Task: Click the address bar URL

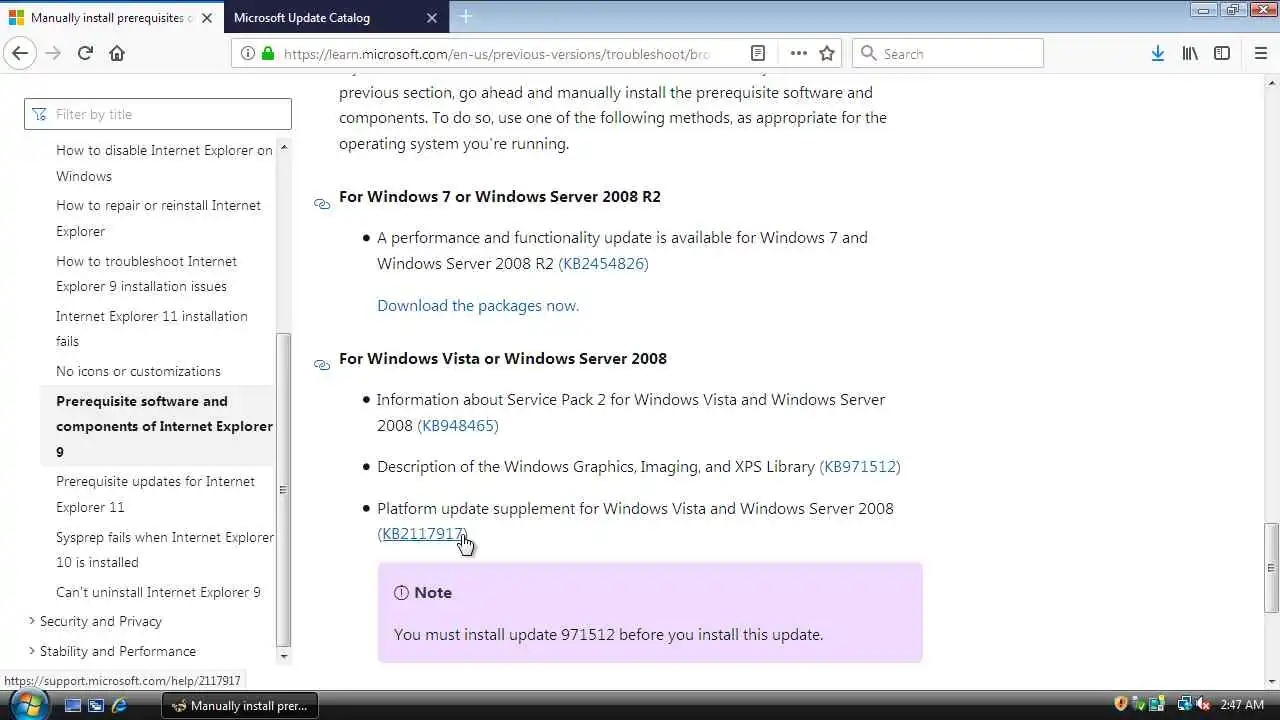Action: coord(496,53)
